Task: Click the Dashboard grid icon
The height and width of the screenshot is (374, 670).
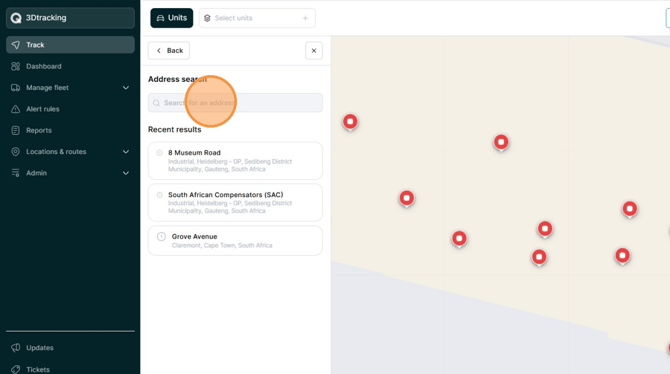Action: coord(15,66)
